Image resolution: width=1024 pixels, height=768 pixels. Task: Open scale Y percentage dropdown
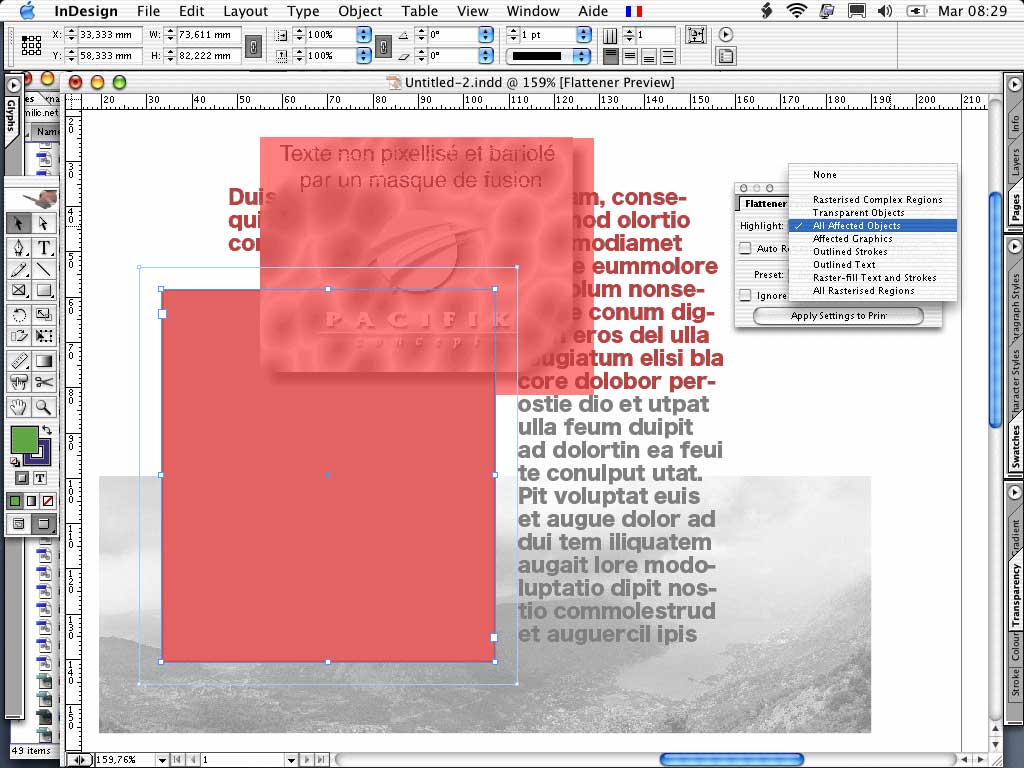pos(364,56)
